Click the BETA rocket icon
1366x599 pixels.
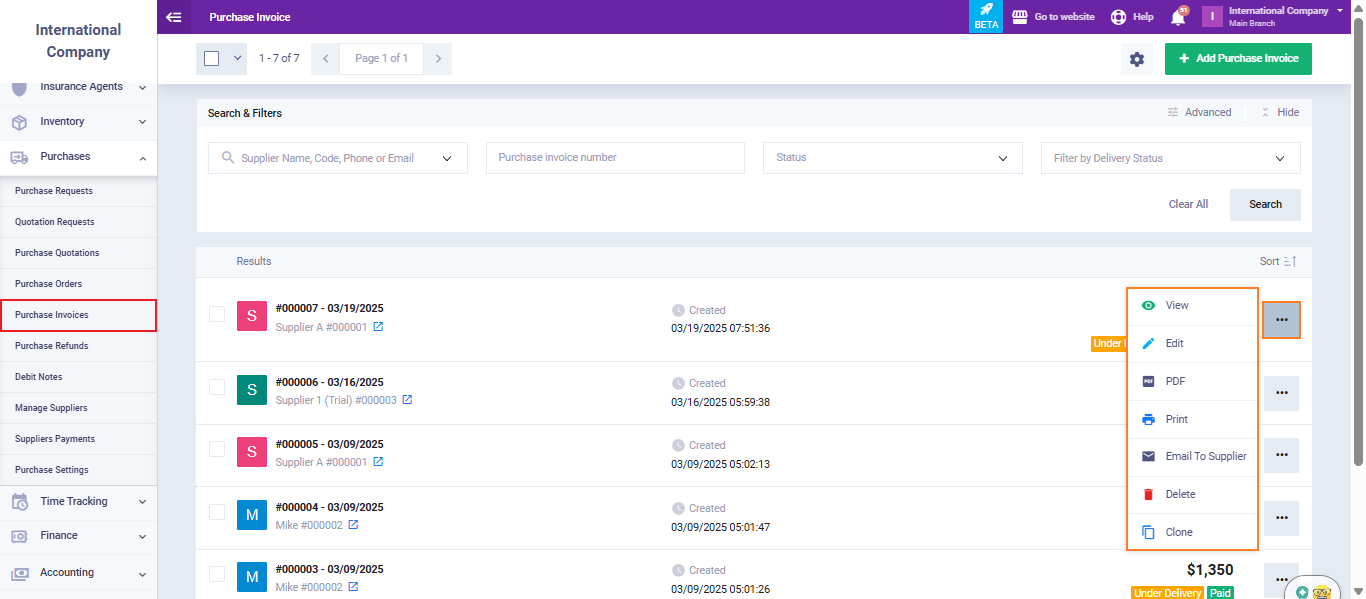click(x=986, y=16)
